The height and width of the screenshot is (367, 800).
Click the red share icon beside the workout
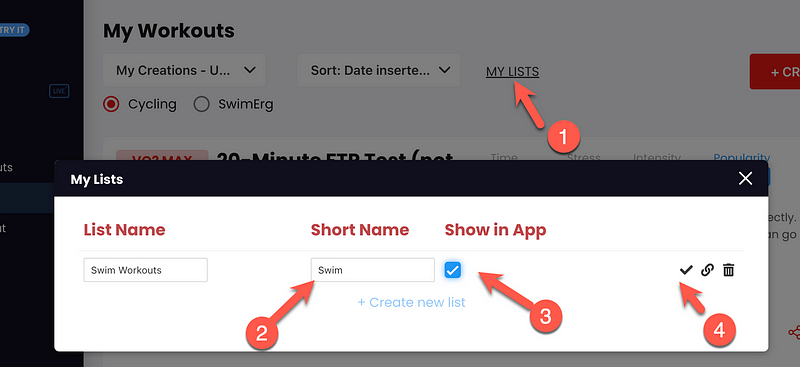point(794,333)
